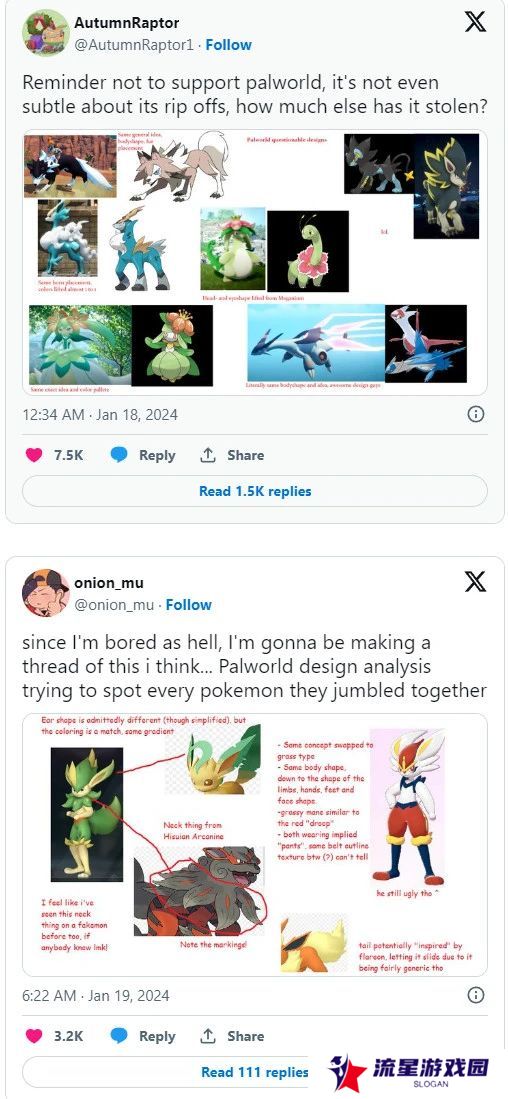Read 111 replies on the second tweet
The height and width of the screenshot is (1099, 508).
pyautogui.click(x=254, y=1072)
